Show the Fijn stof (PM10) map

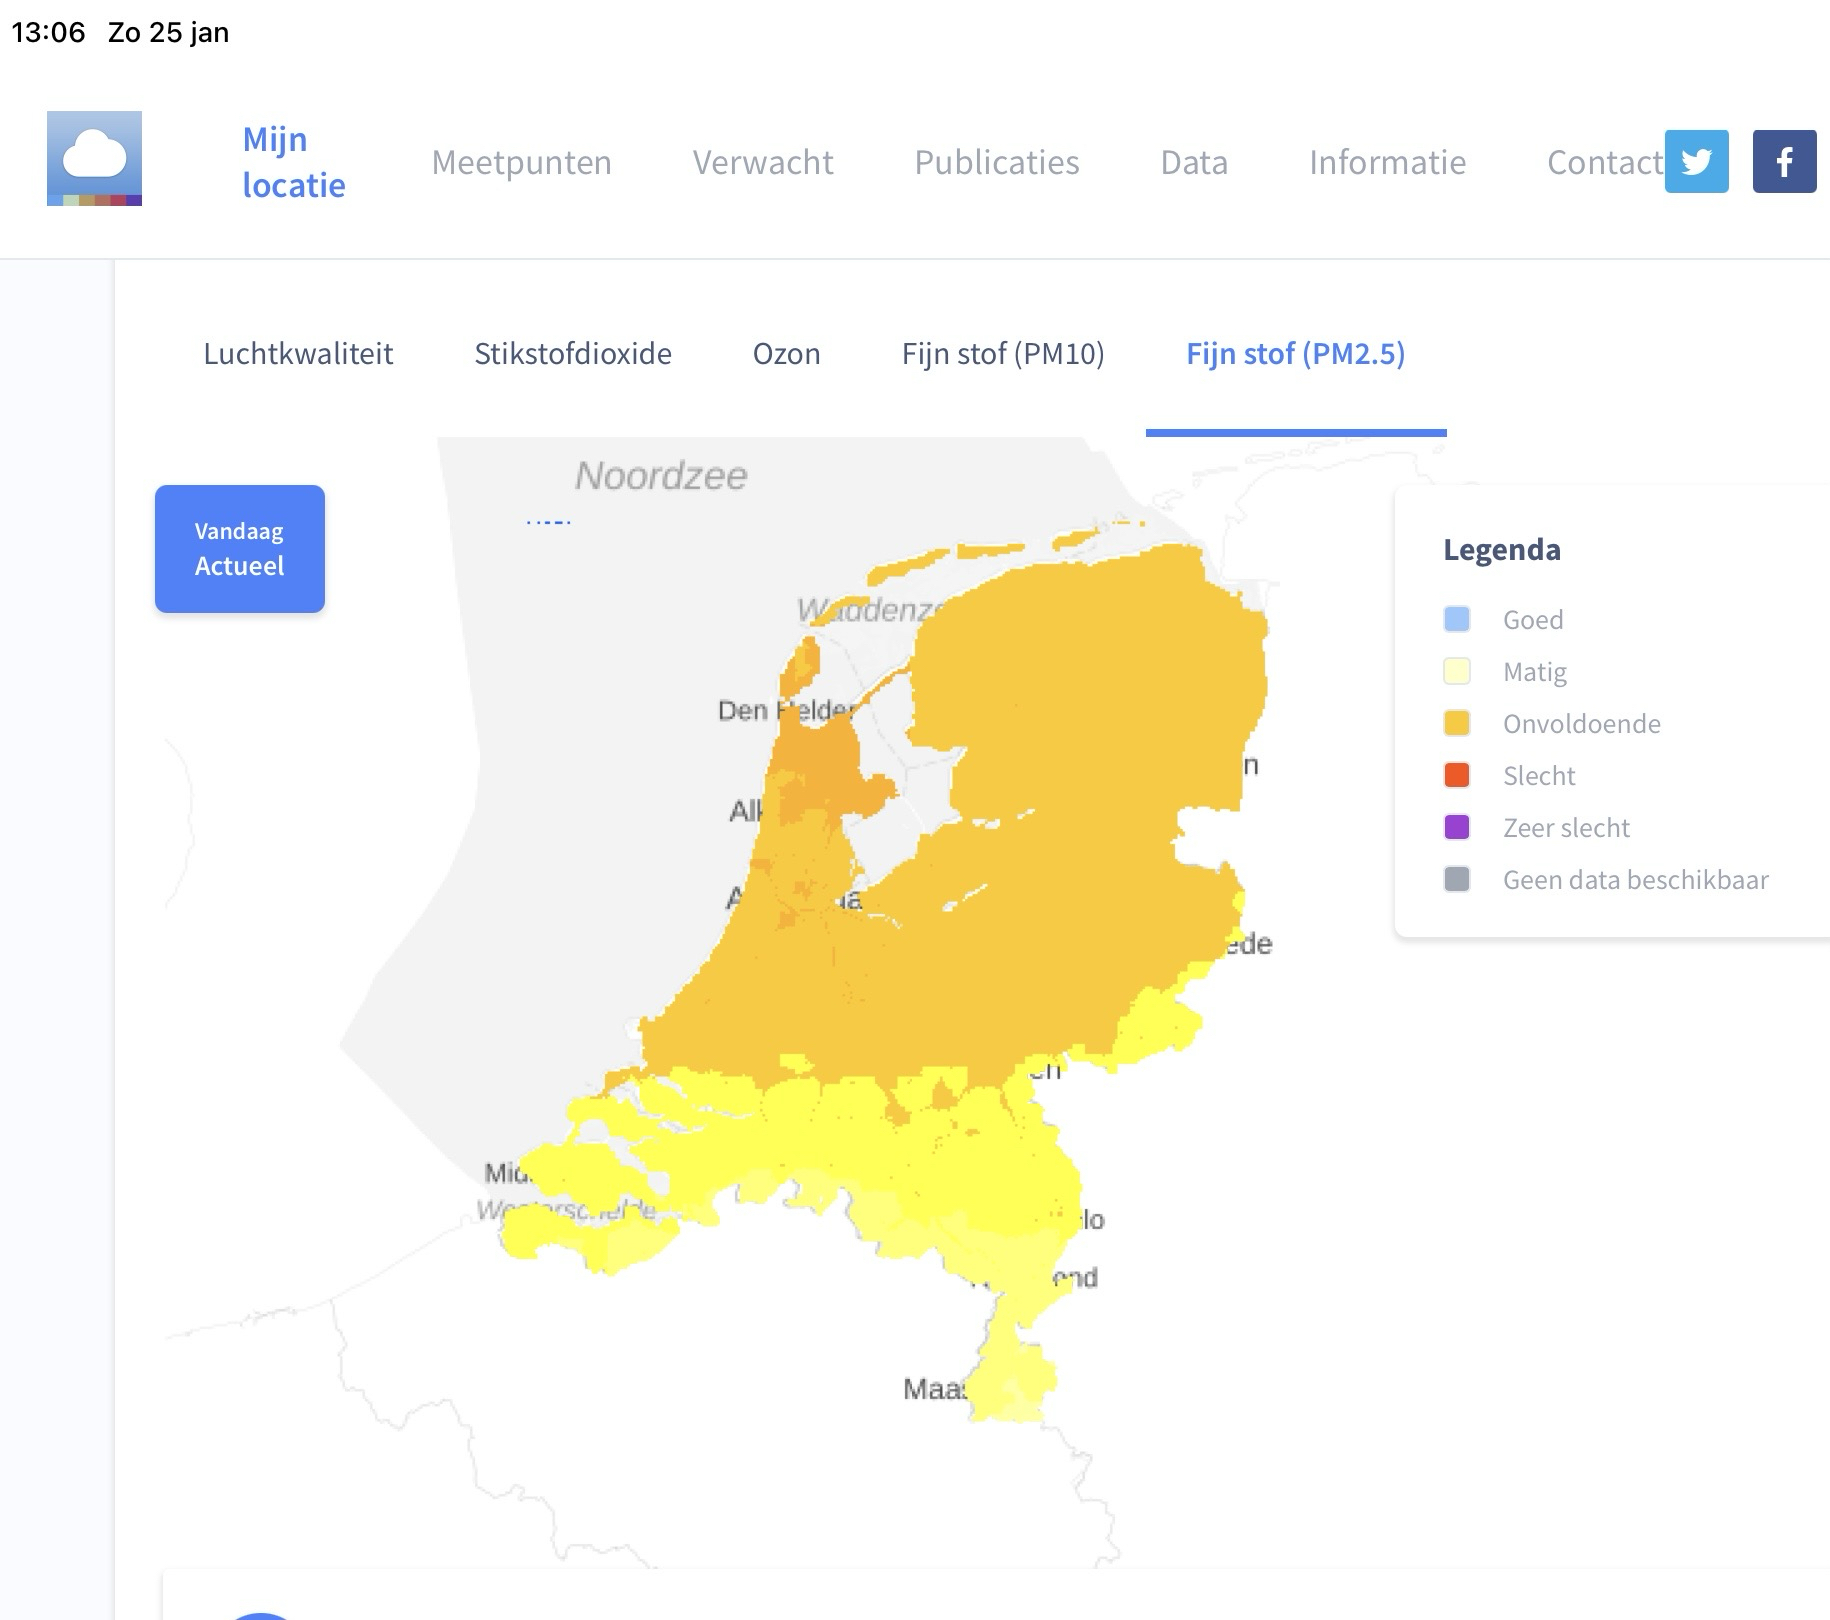click(1003, 354)
